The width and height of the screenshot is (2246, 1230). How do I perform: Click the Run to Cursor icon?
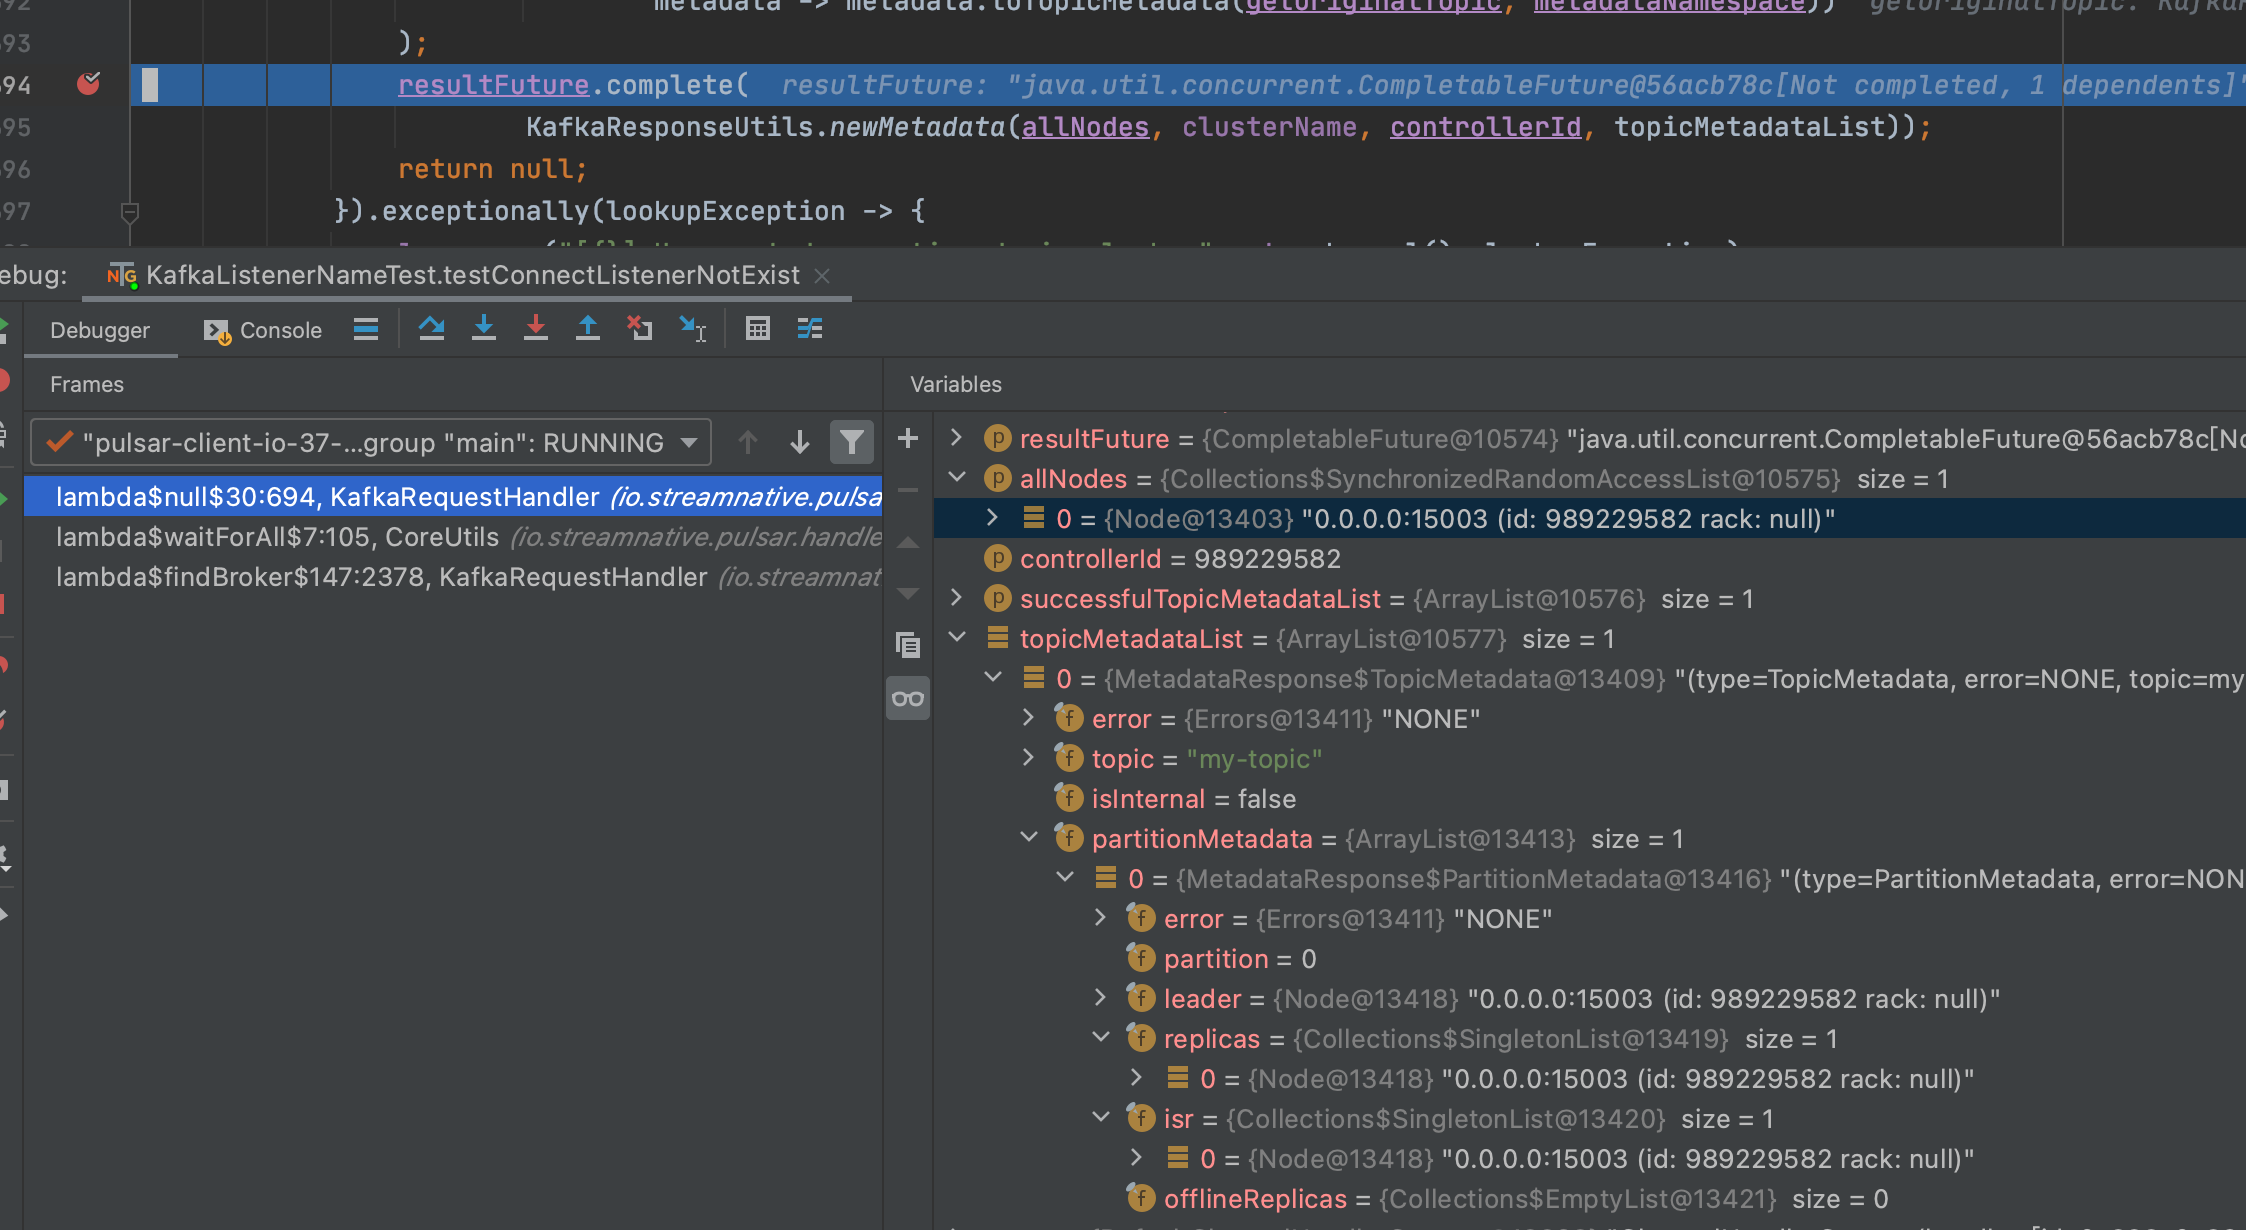pyautogui.click(x=692, y=329)
